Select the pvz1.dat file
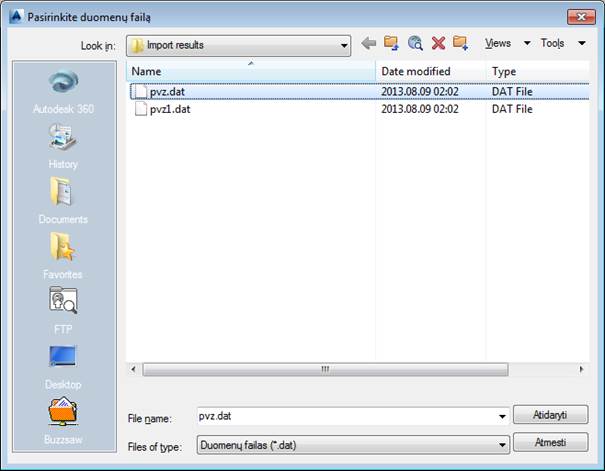The height and width of the screenshot is (471, 605). (169, 109)
